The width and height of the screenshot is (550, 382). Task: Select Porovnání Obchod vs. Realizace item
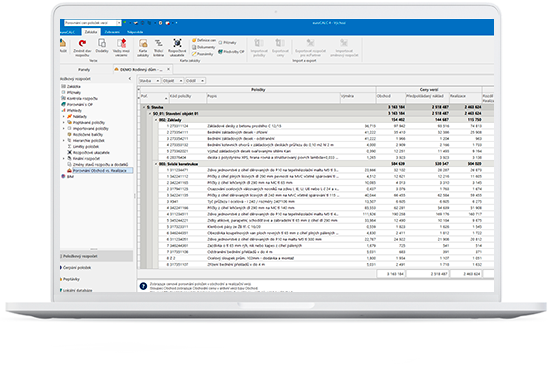point(100,170)
